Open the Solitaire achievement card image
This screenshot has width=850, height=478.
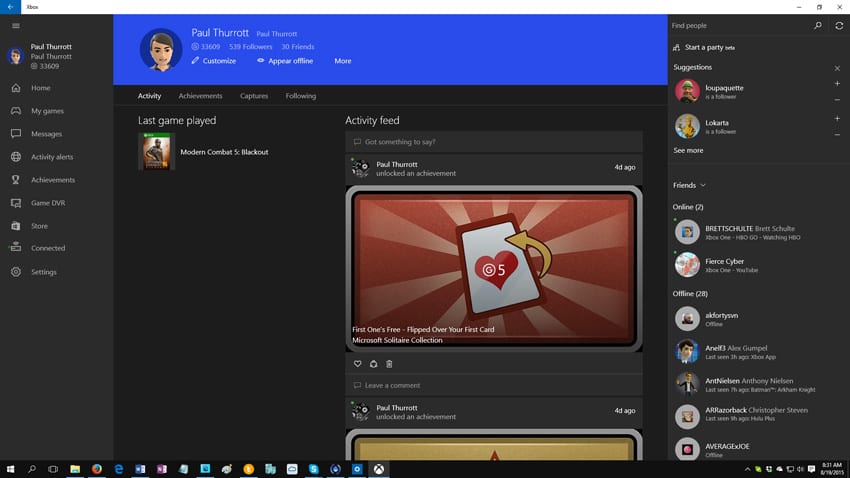pos(494,268)
